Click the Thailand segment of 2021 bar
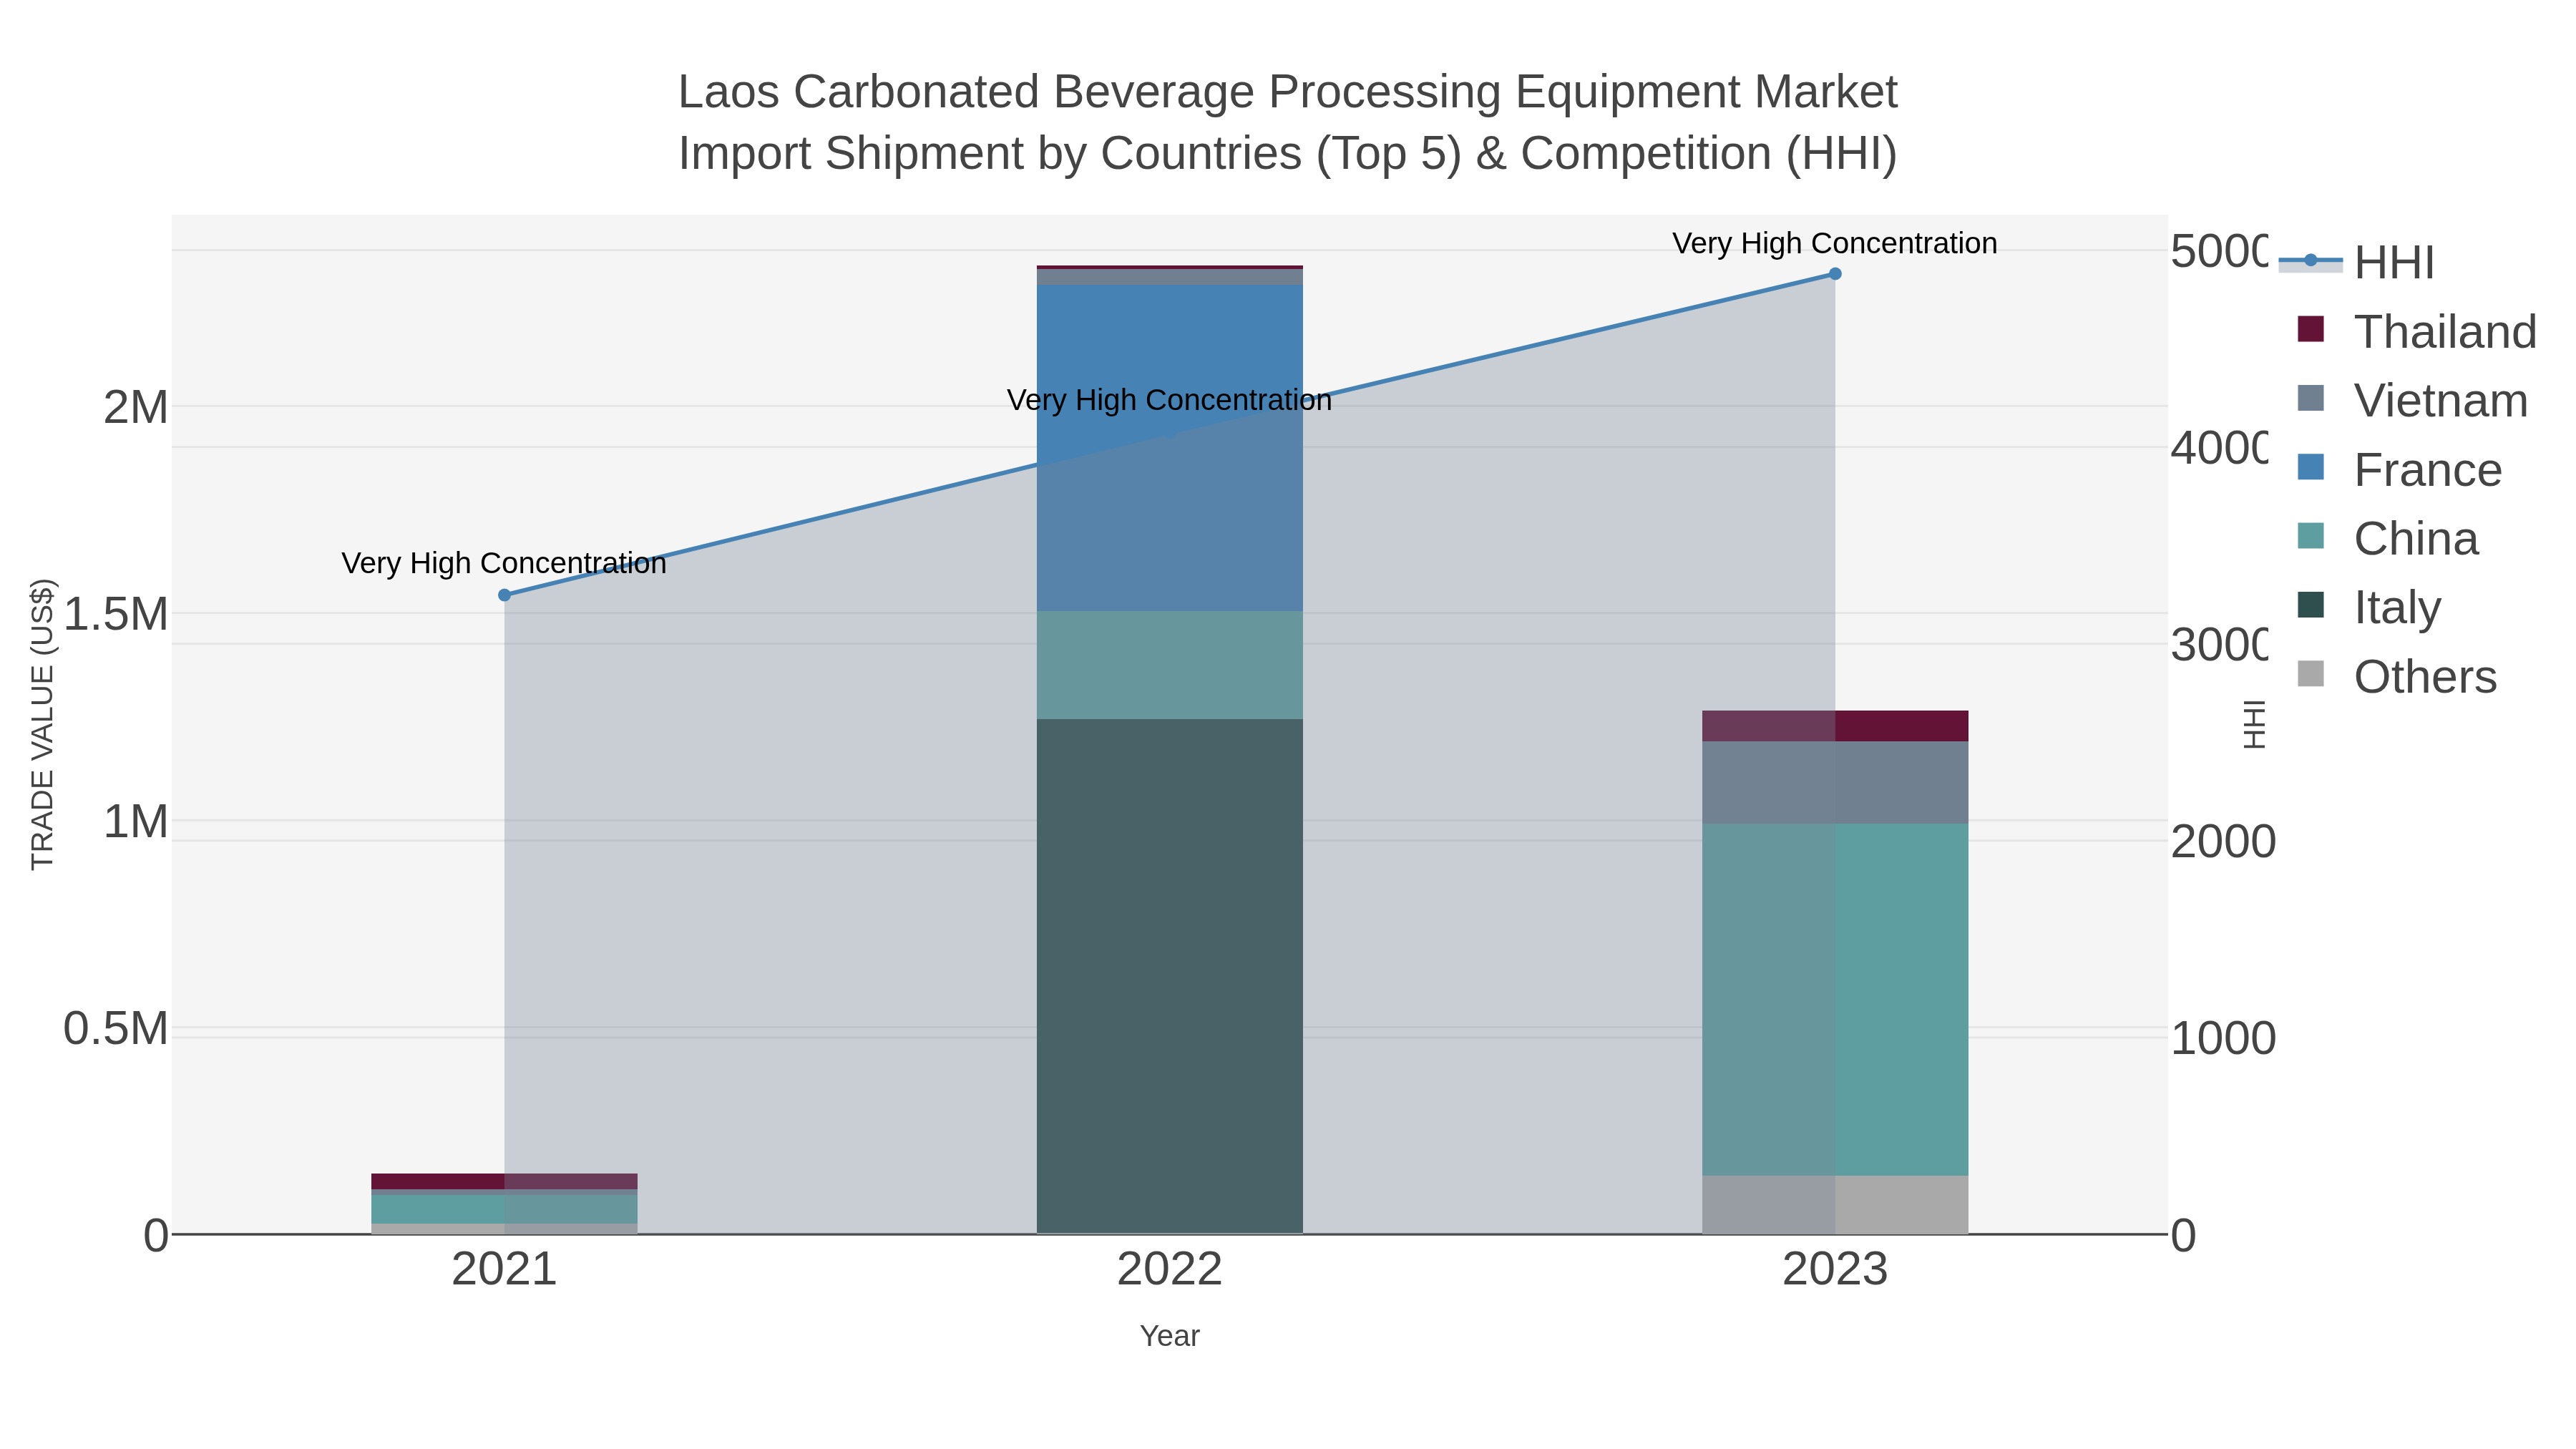The height and width of the screenshot is (1449, 2576). coord(504,1181)
